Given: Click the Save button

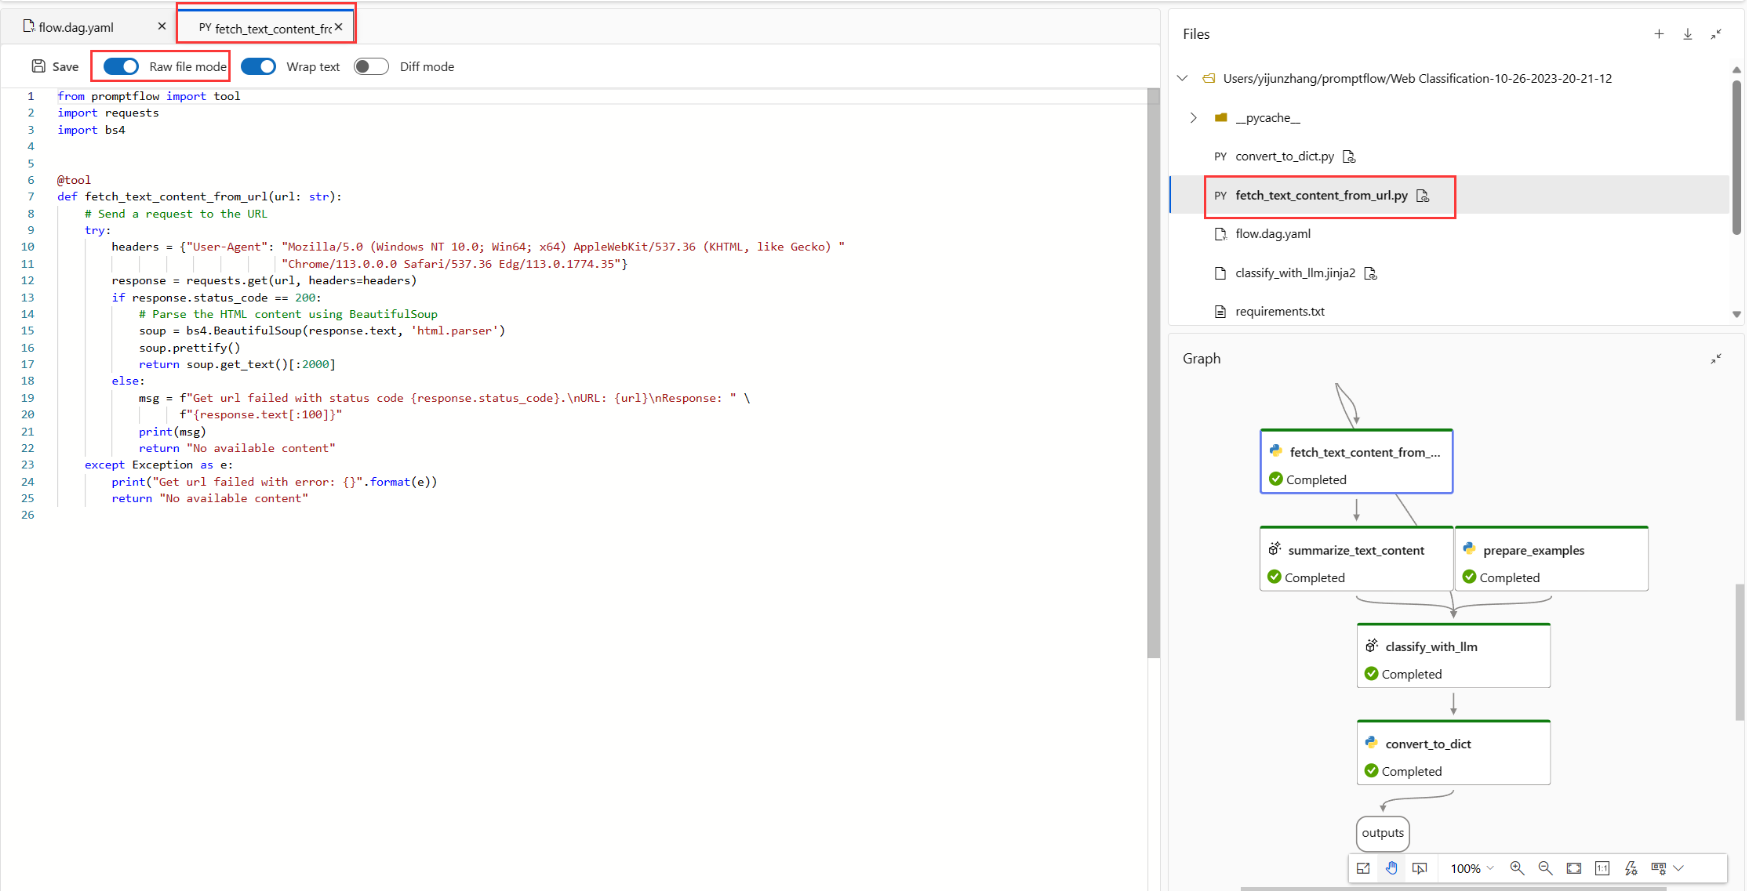Looking at the screenshot, I should pos(55,67).
